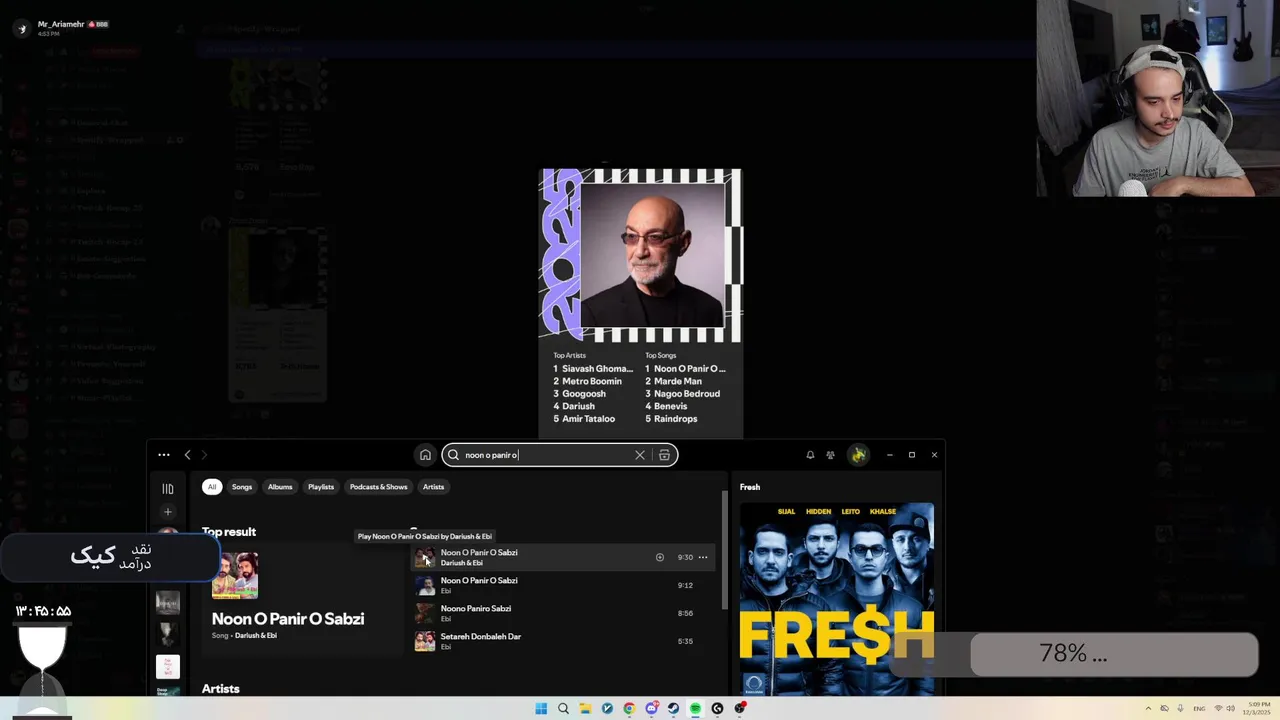Screen dimensions: 1280x720
Task: Expand Your Library sidebar icon
Action: (168, 489)
